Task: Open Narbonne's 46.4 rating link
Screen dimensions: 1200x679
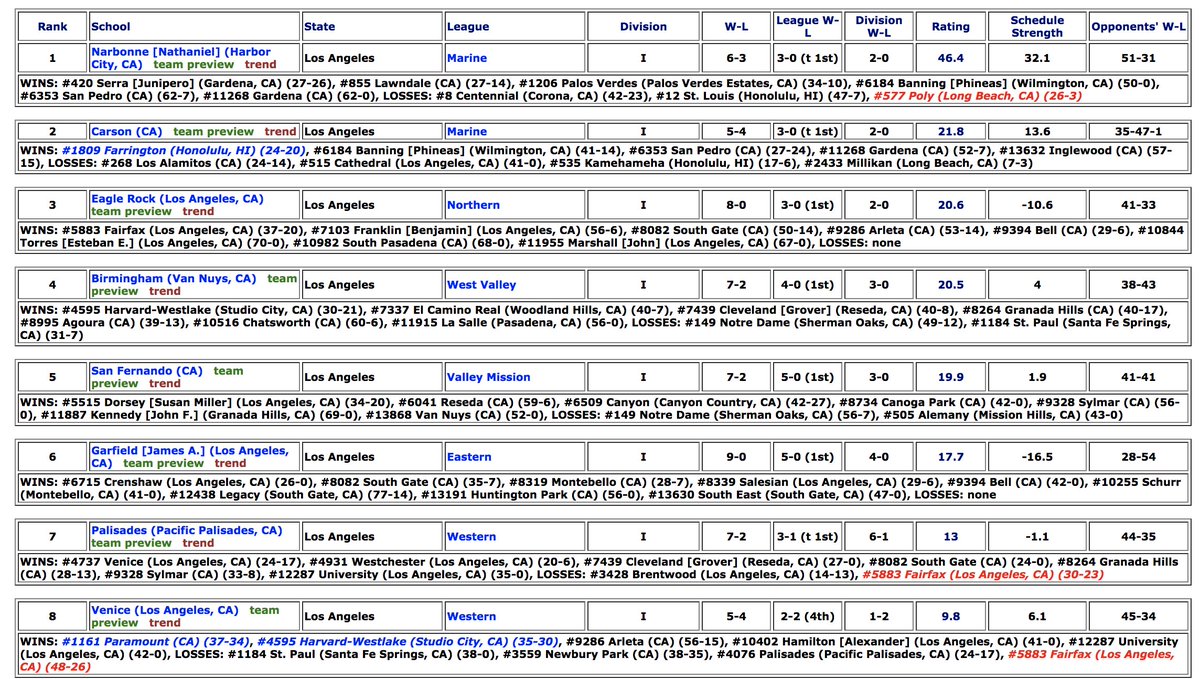Action: point(950,58)
